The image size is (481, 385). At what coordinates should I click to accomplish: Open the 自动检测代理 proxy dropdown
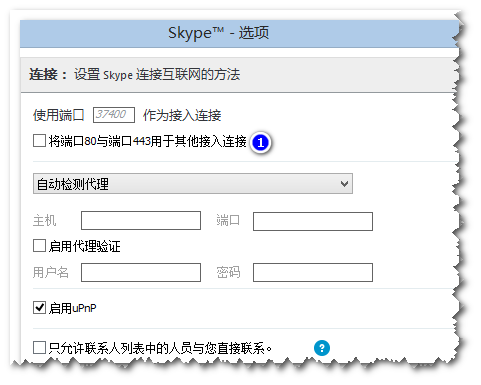pos(193,183)
